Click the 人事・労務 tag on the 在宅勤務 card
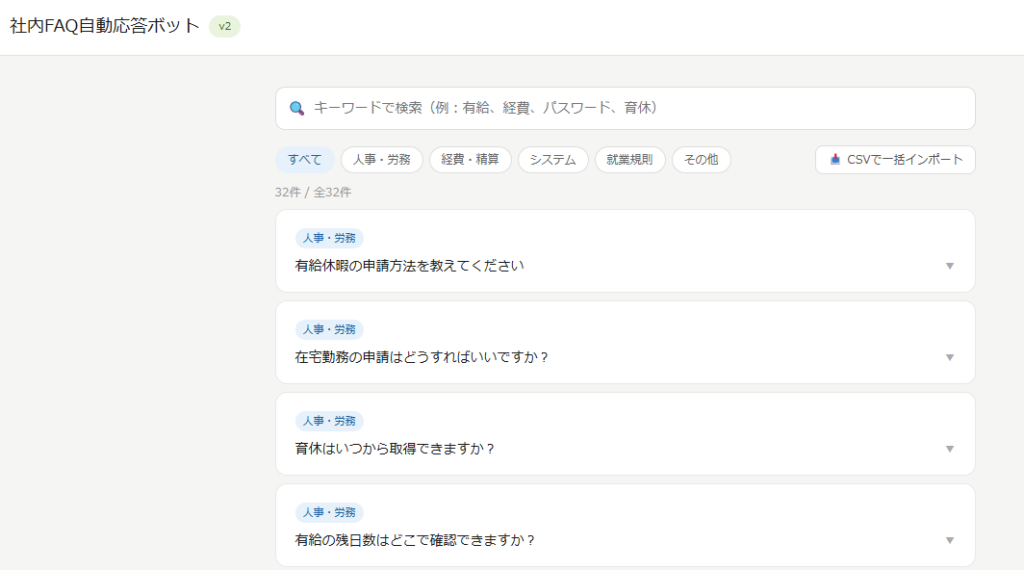This screenshot has width=1024, height=570. coord(329,330)
